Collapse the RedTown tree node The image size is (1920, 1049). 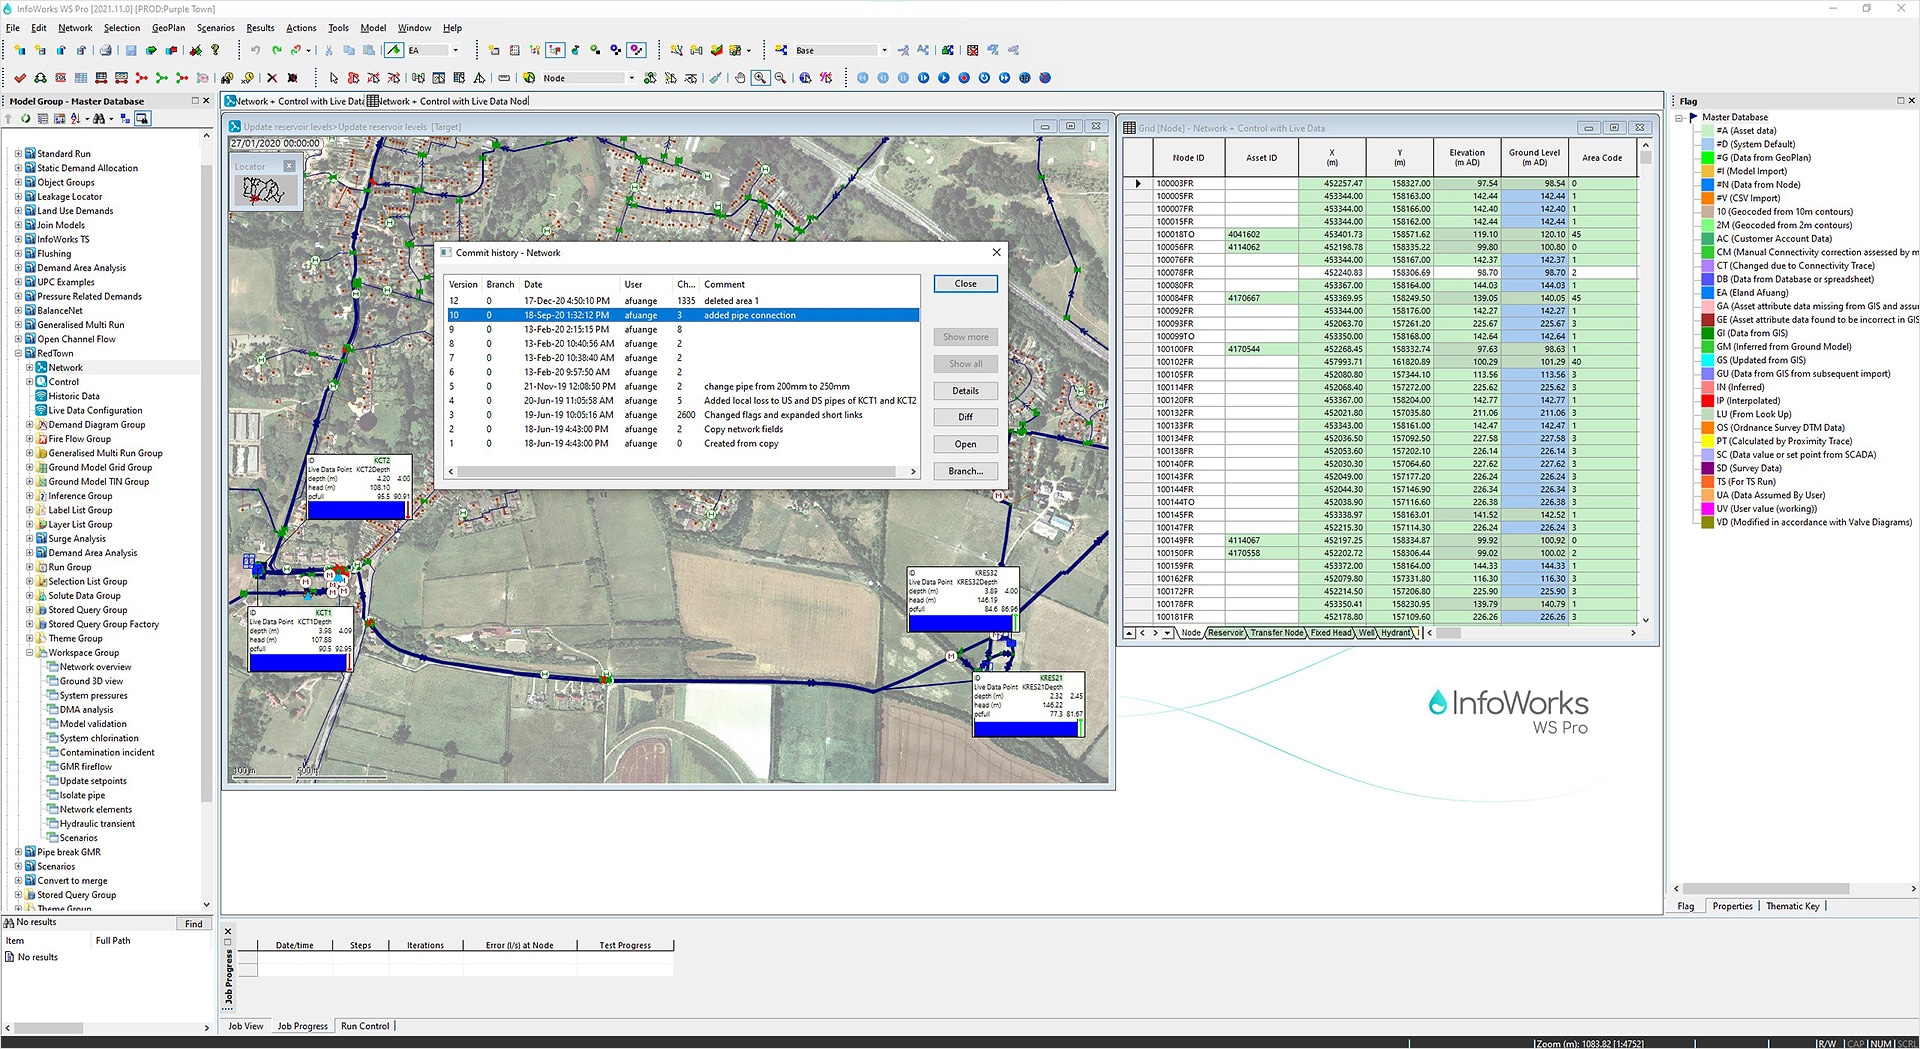point(18,353)
